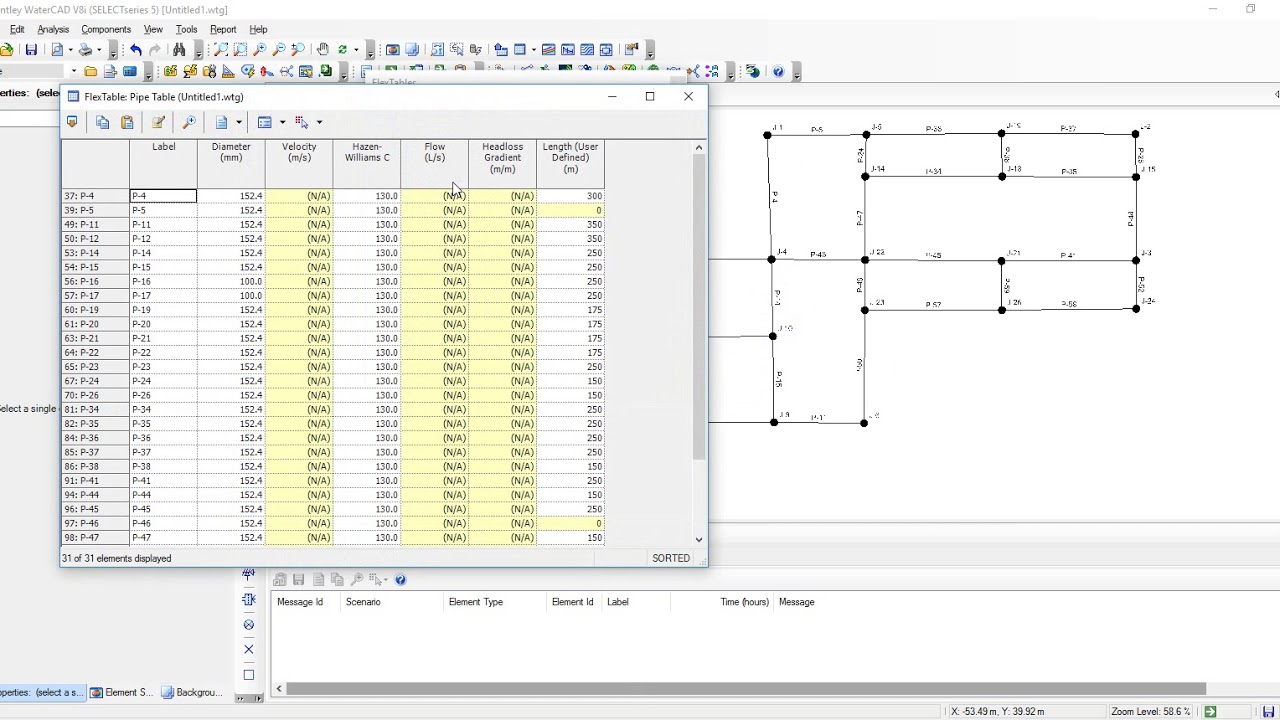Click label cell 'P-24' in table

pos(163,381)
